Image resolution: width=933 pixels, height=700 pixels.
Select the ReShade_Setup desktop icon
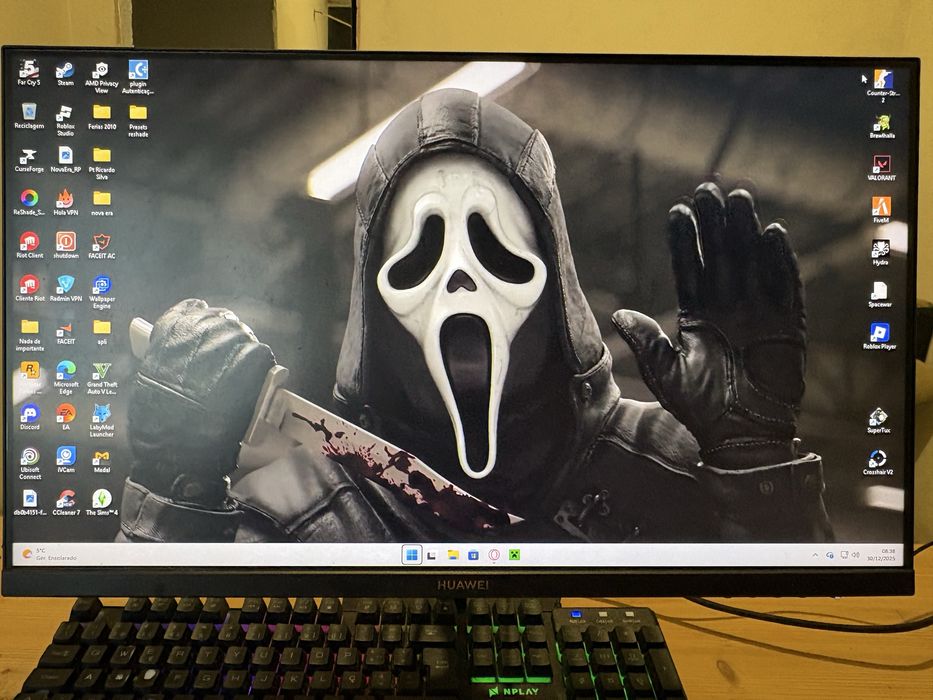tap(29, 203)
